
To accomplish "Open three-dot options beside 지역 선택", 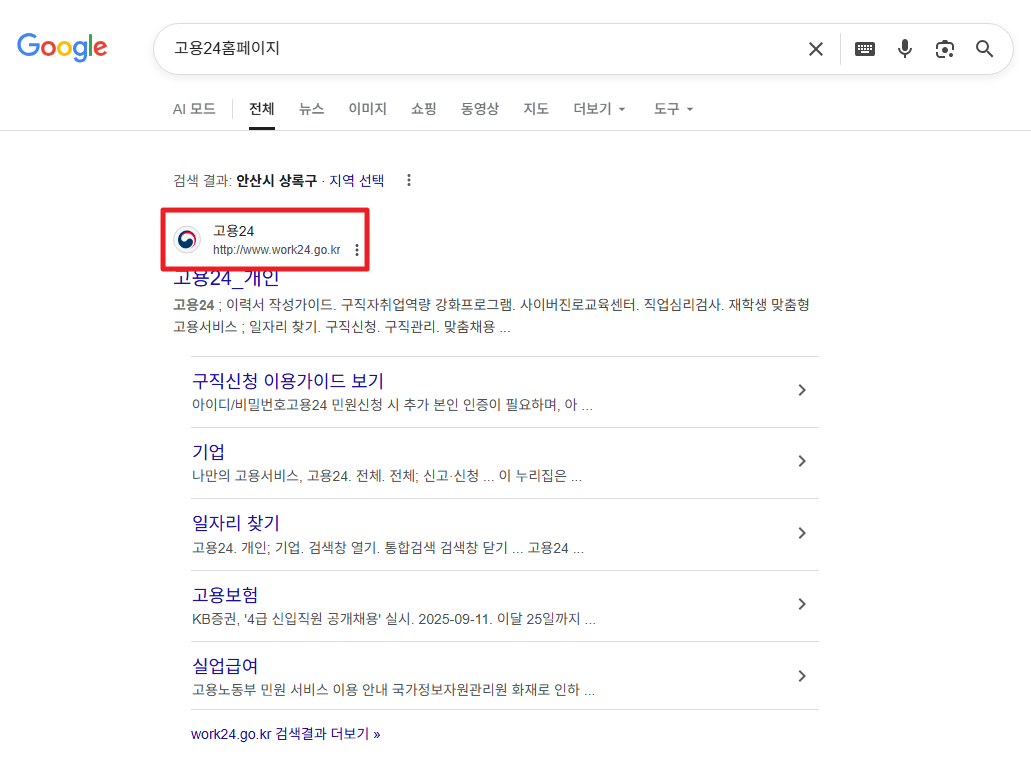I will [409, 180].
